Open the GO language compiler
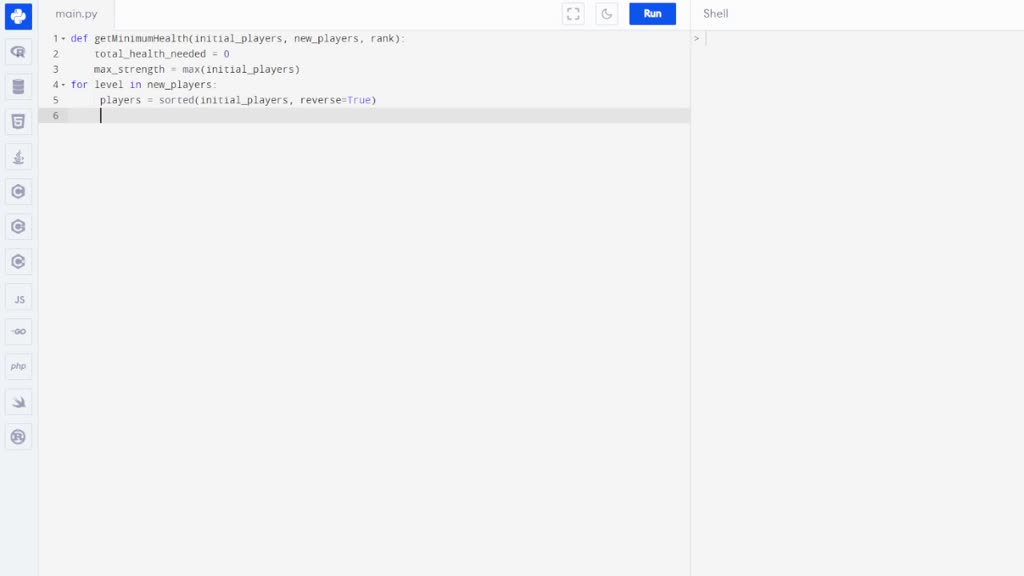 point(18,332)
